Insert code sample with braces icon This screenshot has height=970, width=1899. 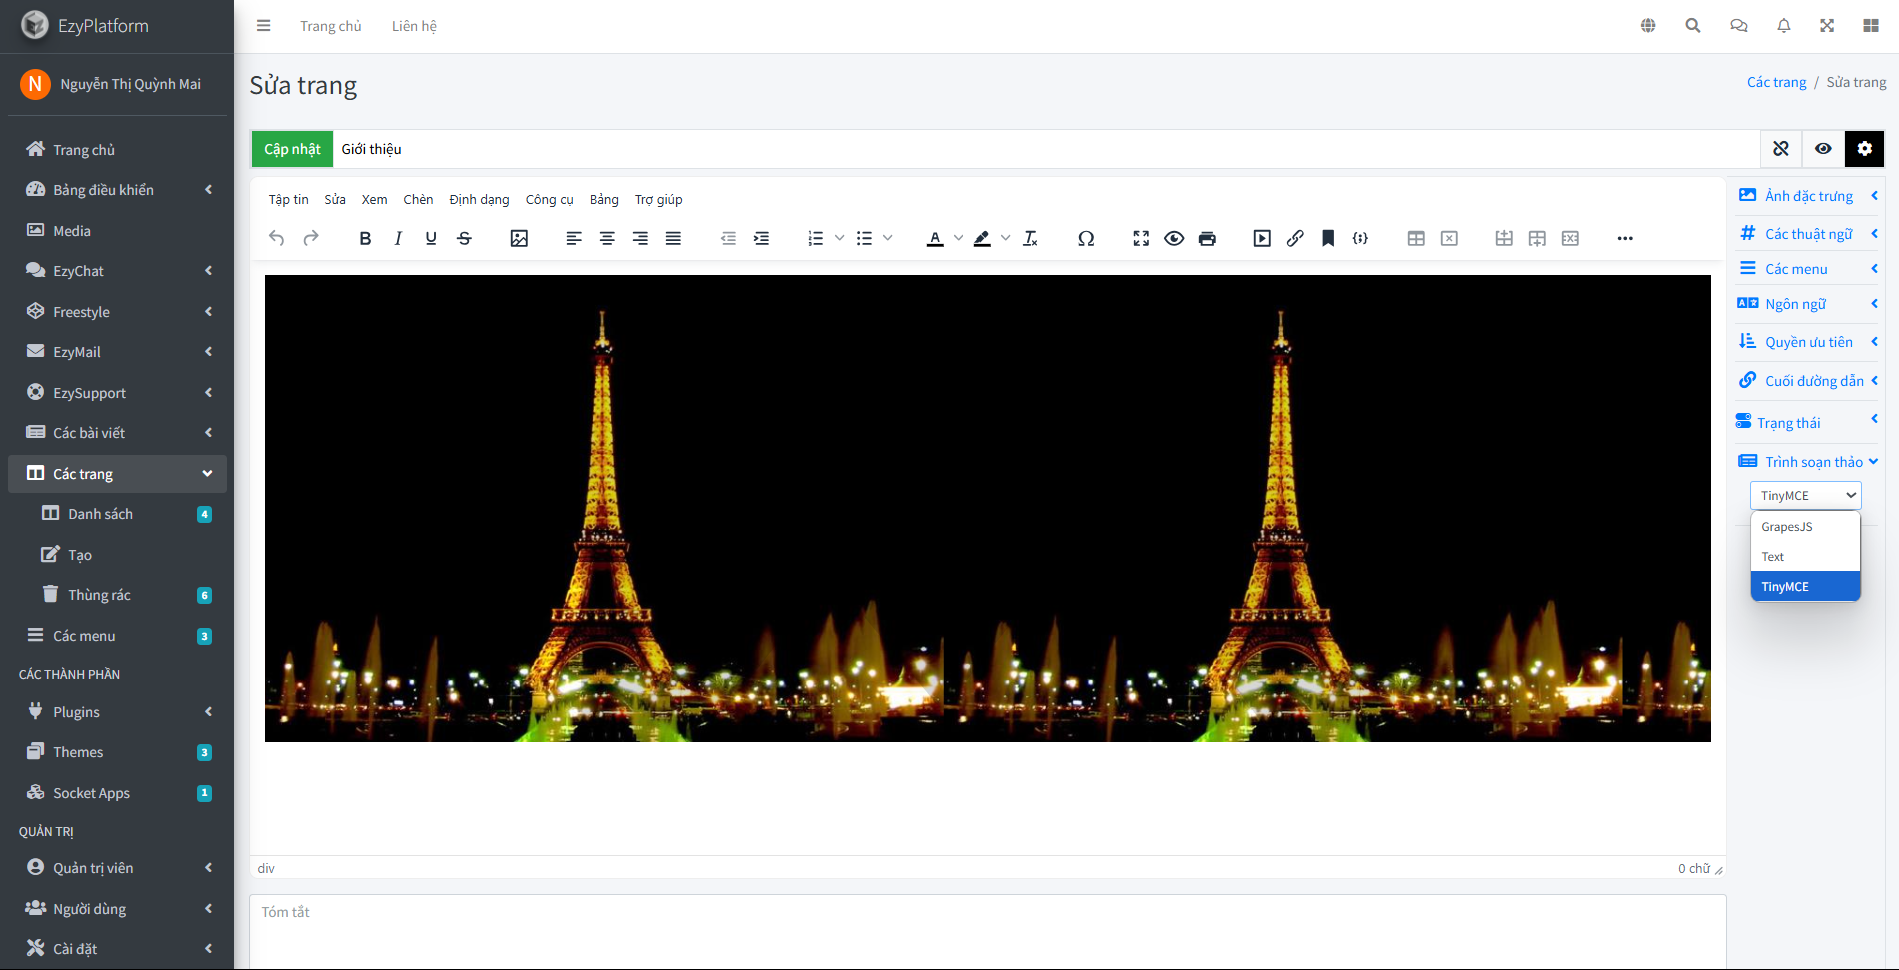(1360, 238)
